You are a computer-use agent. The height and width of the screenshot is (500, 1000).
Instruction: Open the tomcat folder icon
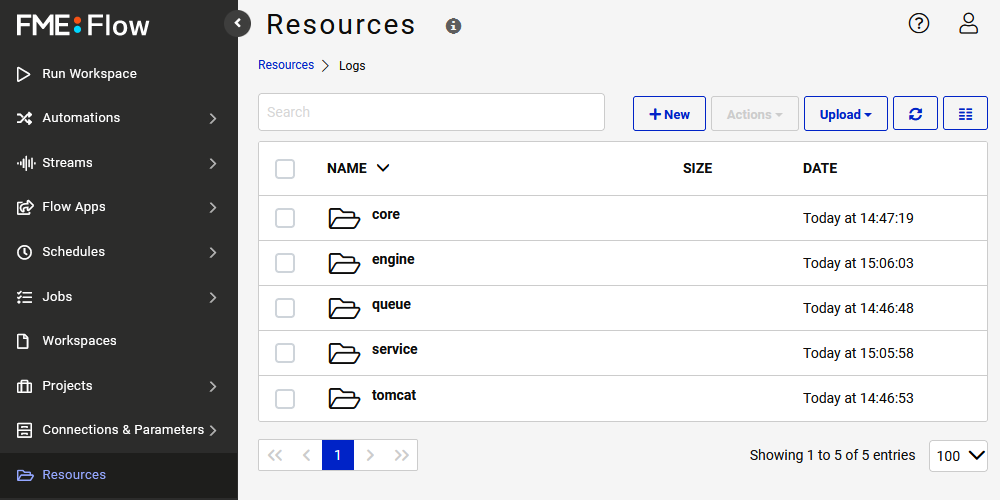click(344, 398)
